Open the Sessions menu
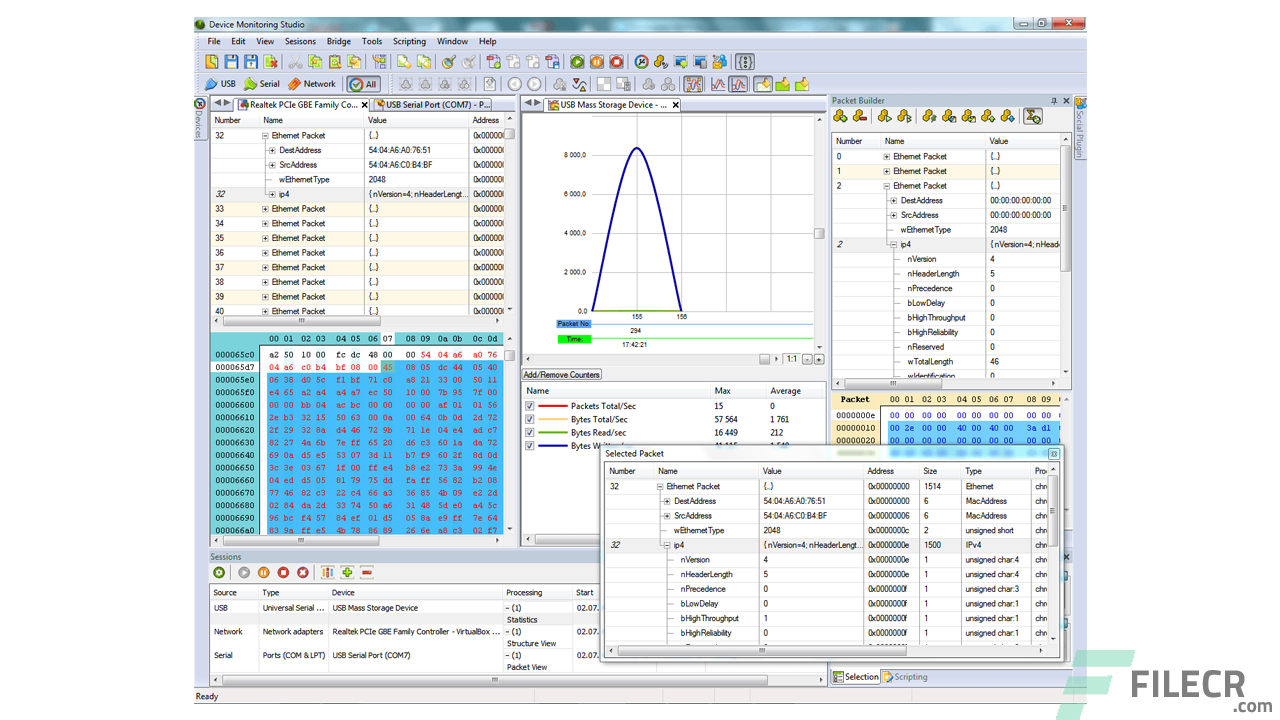The width and height of the screenshot is (1280, 720). coord(300,41)
